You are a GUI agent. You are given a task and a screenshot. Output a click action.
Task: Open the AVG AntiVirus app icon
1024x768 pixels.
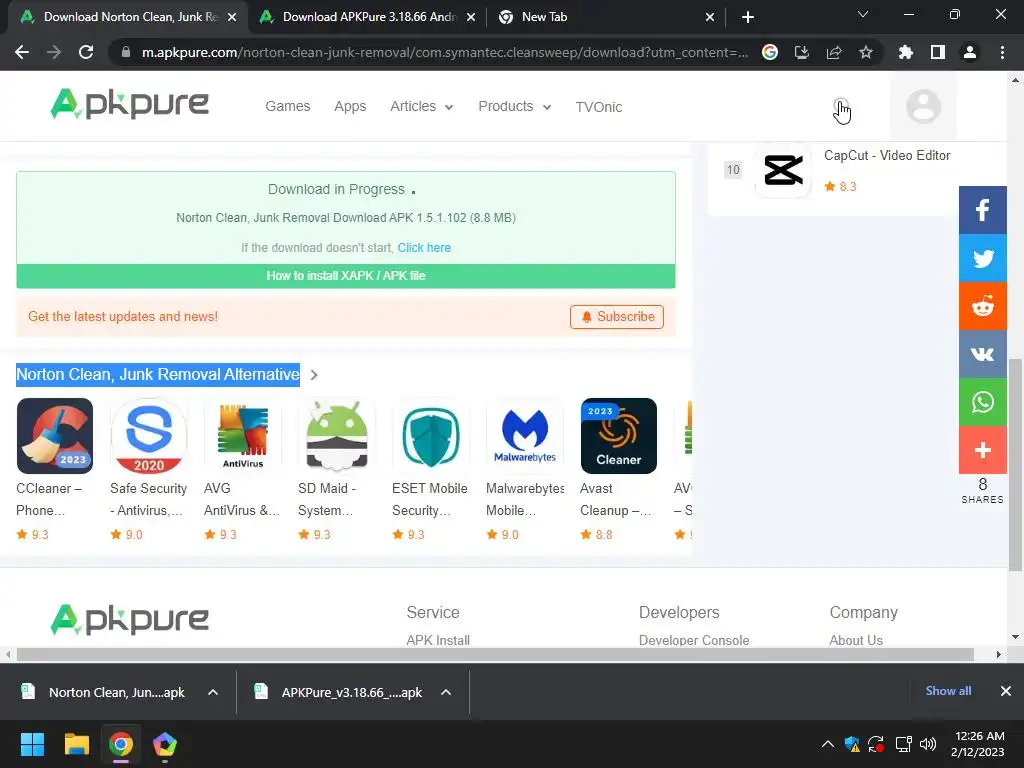(x=243, y=436)
